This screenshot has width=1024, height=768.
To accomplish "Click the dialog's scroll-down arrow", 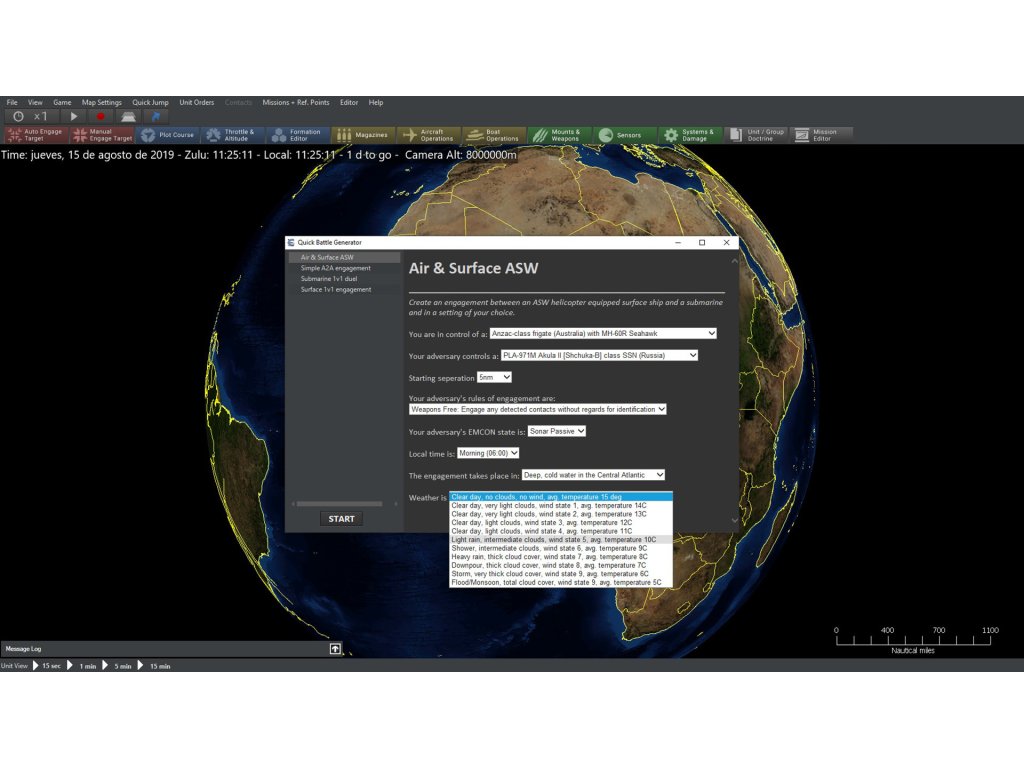I will [x=734, y=520].
